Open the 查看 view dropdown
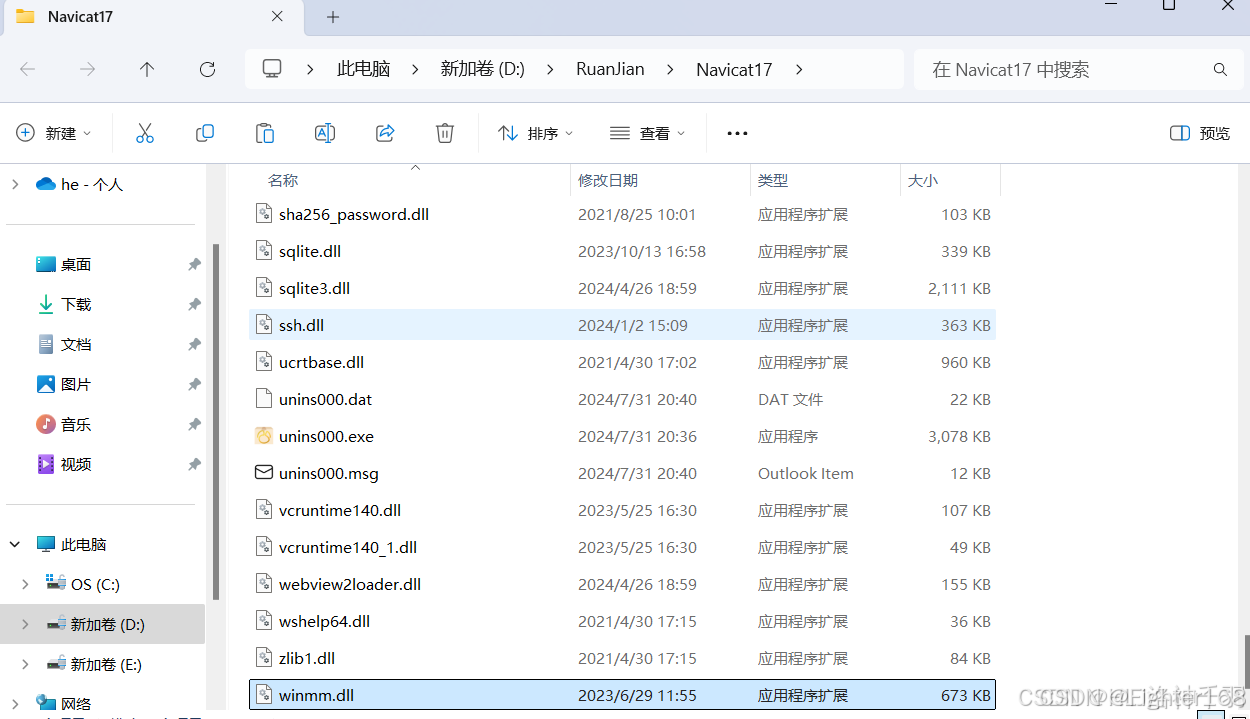This screenshot has width=1250, height=719. point(647,132)
